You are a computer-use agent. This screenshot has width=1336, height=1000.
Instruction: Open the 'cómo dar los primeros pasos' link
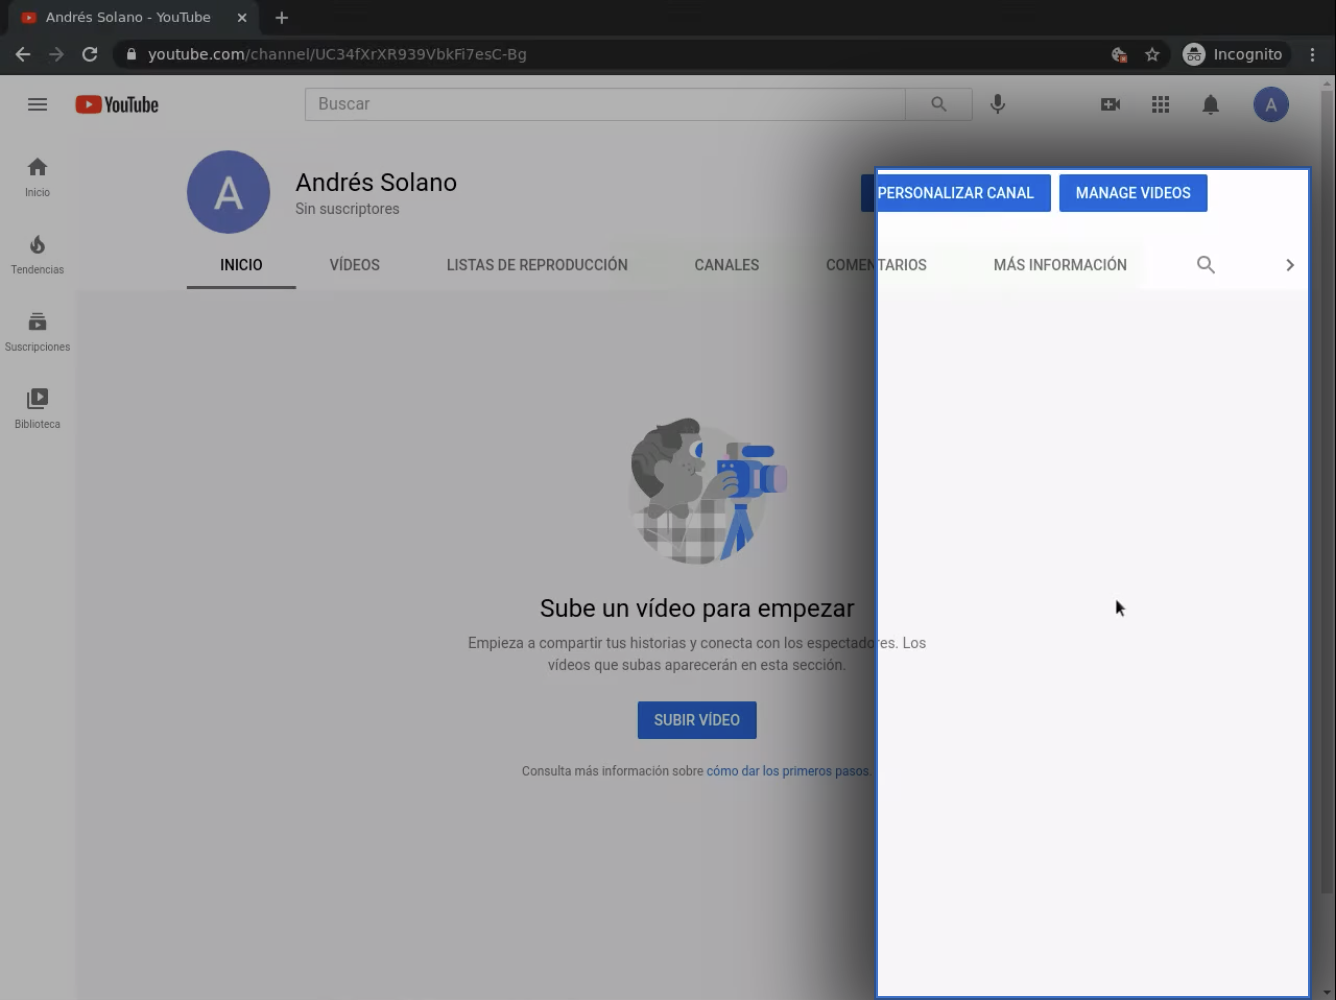pyautogui.click(x=788, y=771)
